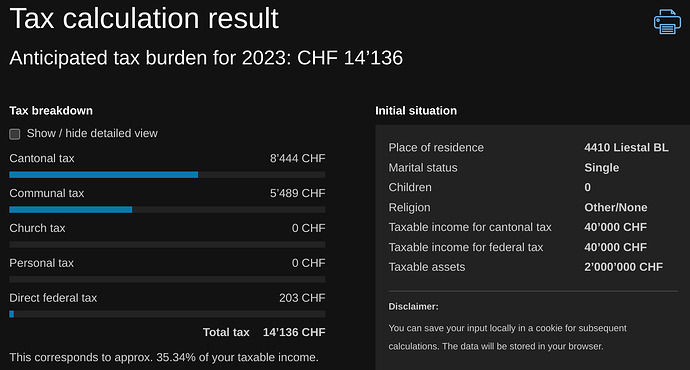Click the 35.34% of taxable income sentence
690x370 pixels.
(164, 357)
